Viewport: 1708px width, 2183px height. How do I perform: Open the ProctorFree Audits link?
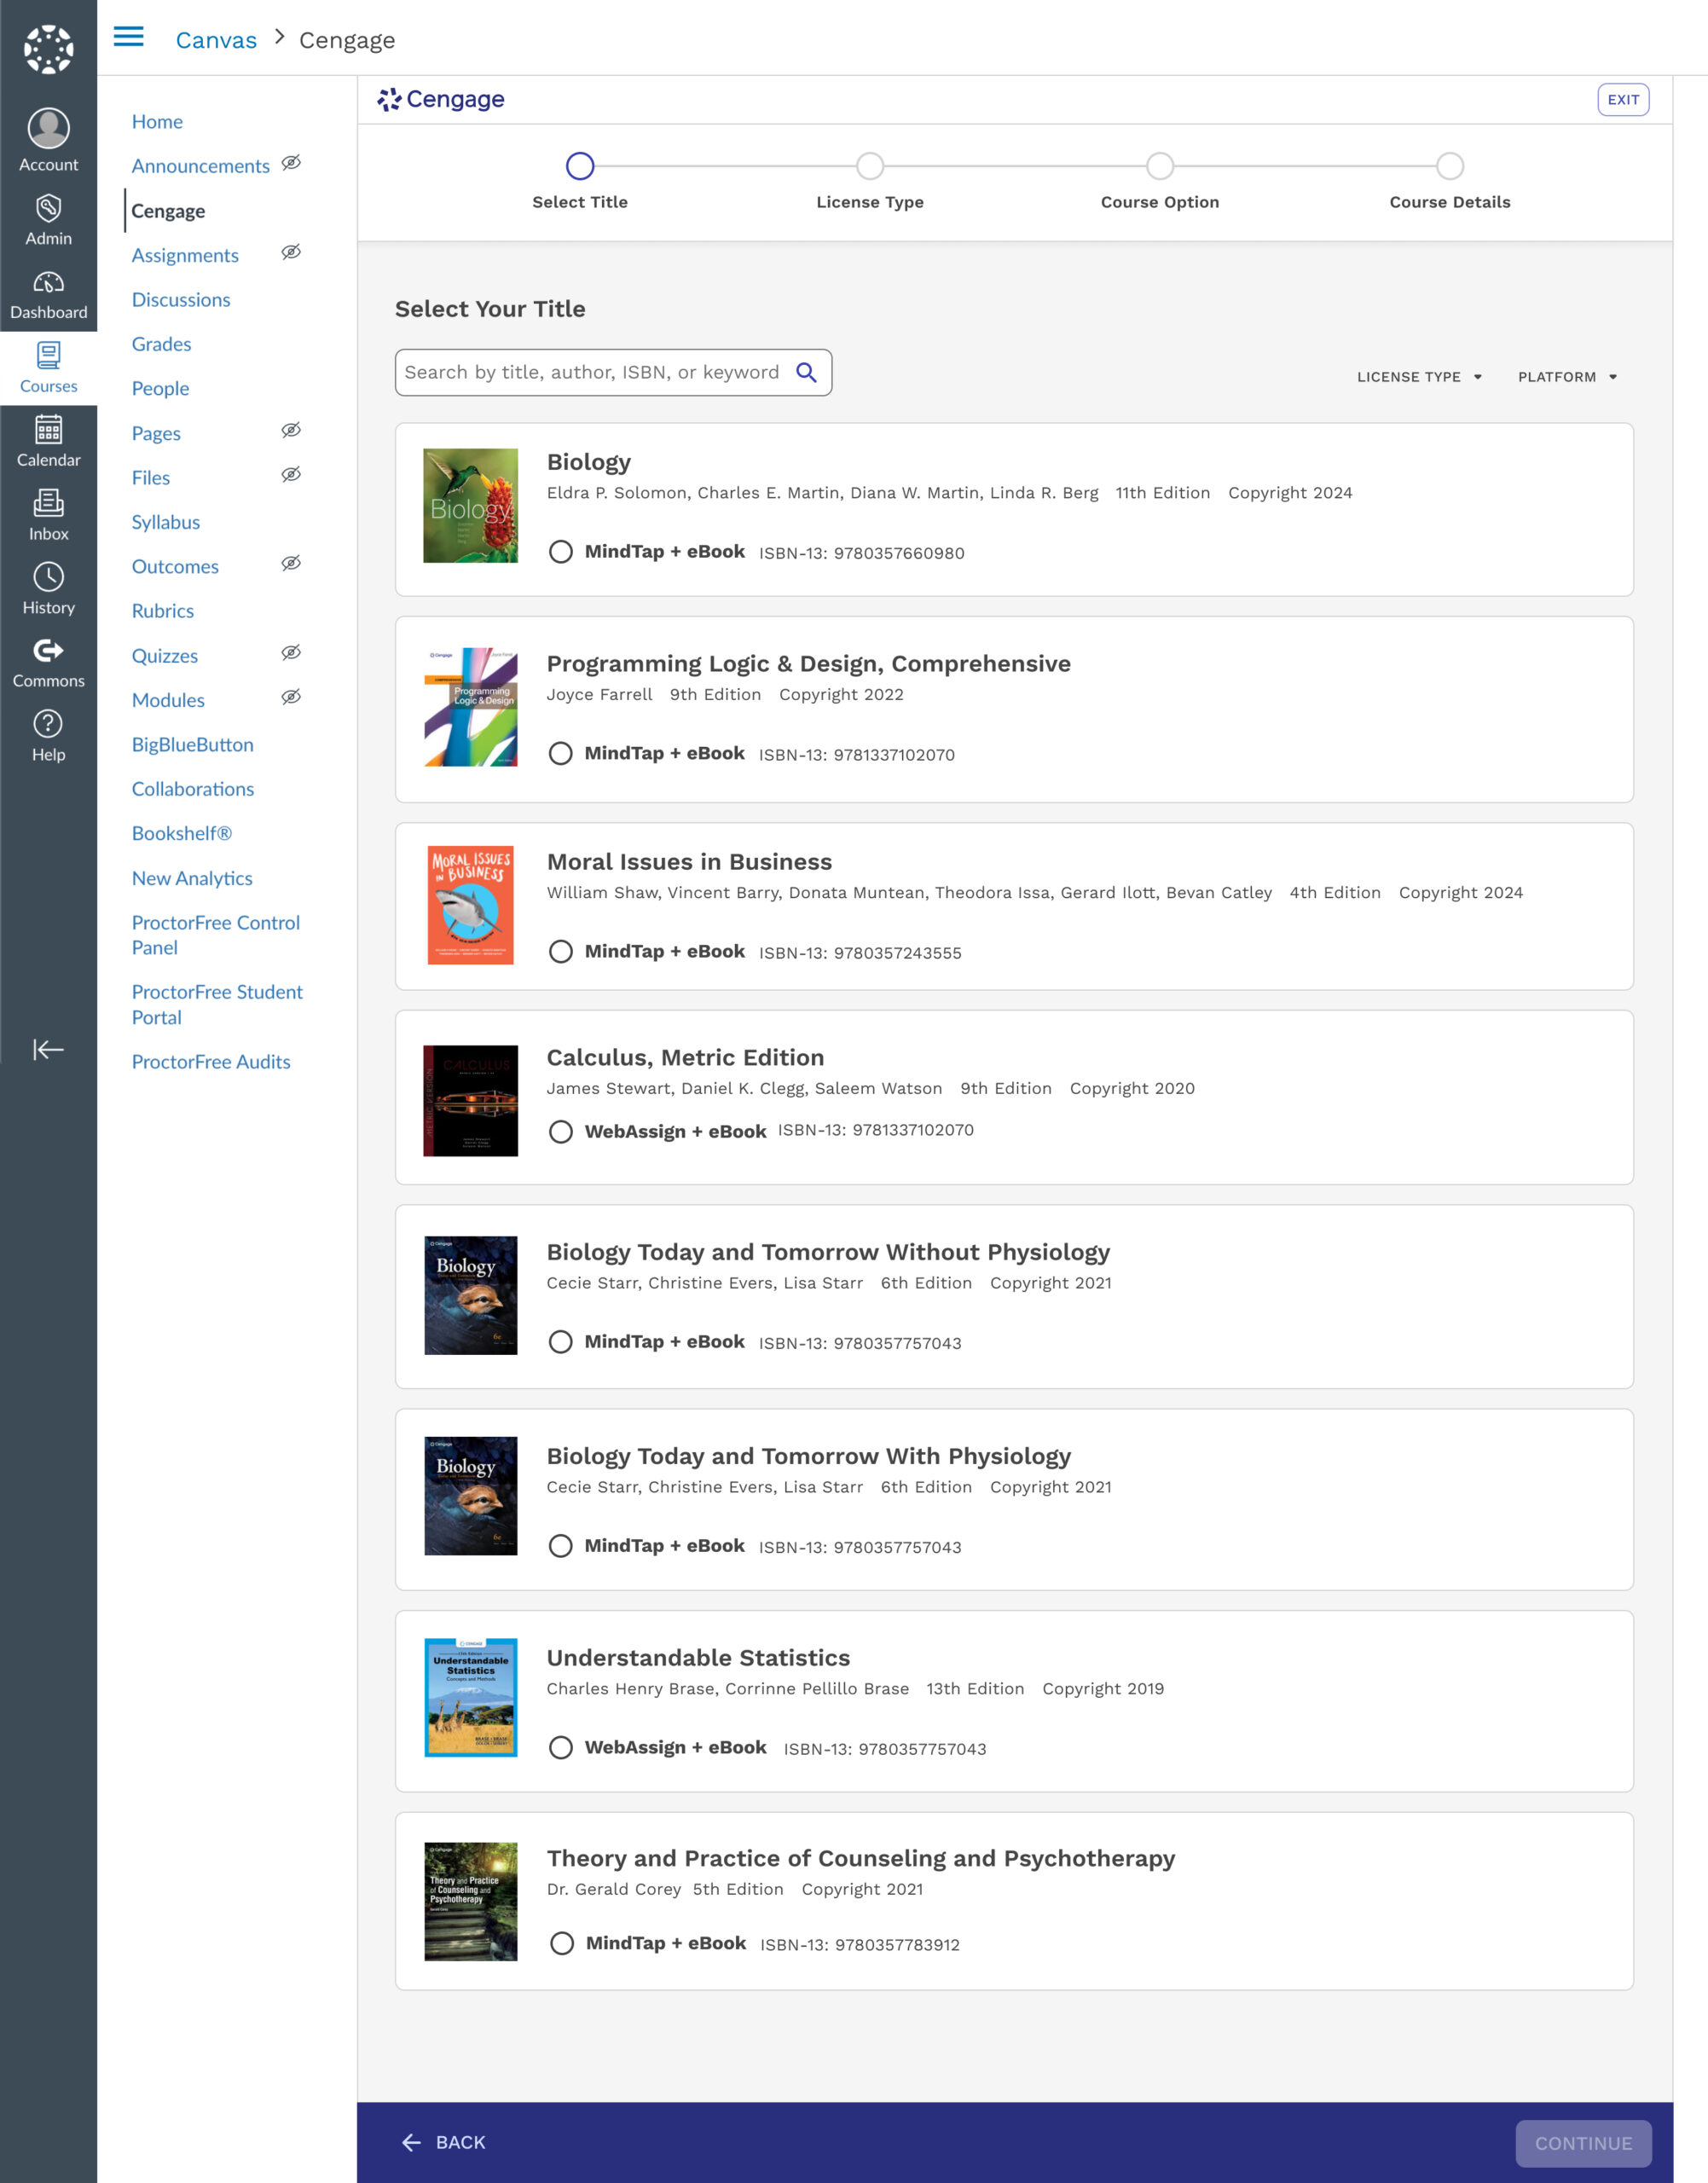(x=211, y=1062)
